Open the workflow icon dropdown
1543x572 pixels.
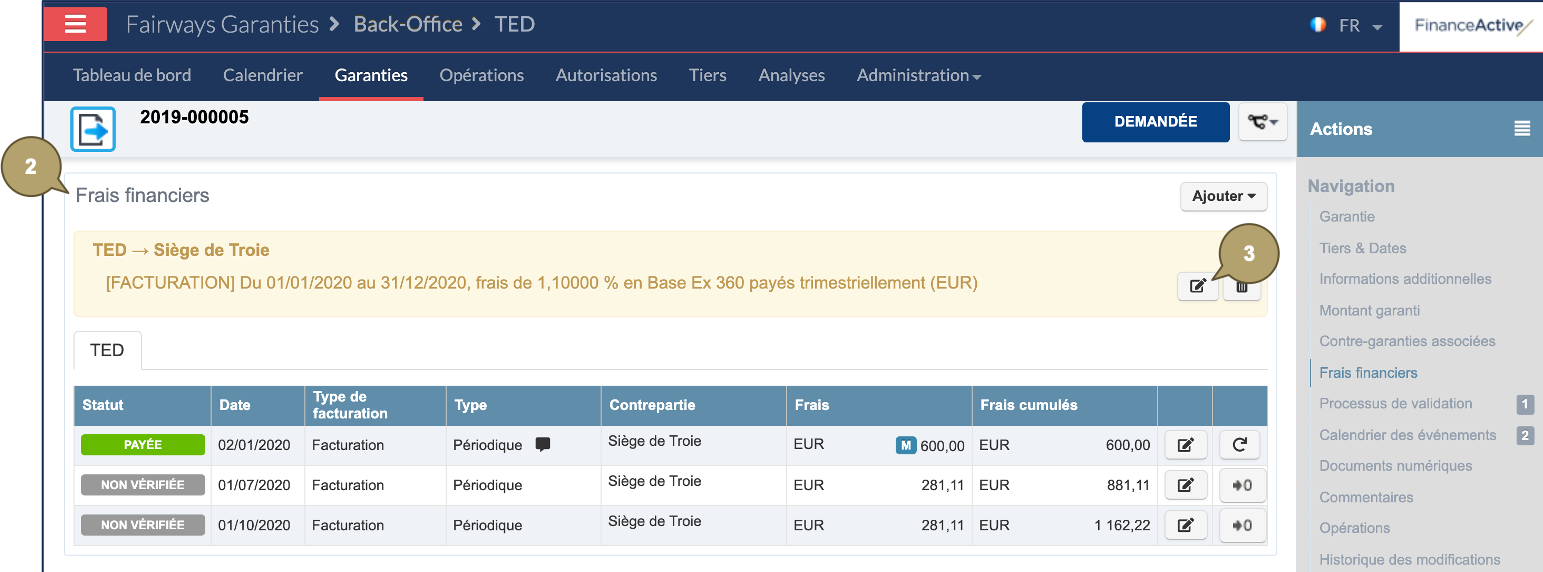[x=1262, y=121]
